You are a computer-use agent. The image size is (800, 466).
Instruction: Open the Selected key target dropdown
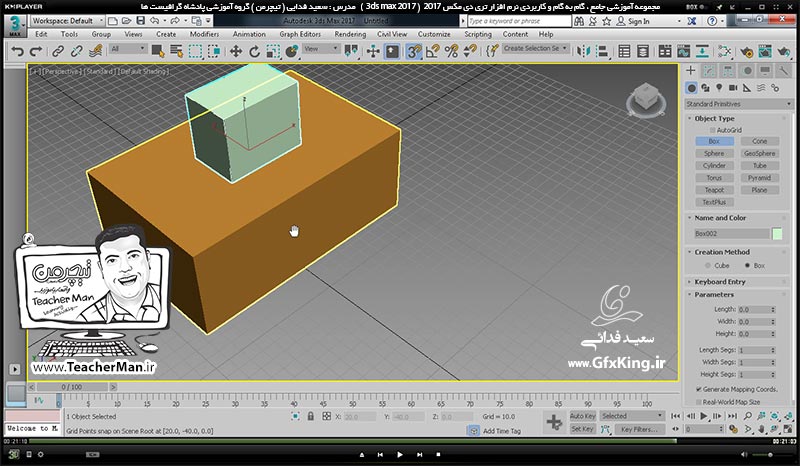pos(632,416)
